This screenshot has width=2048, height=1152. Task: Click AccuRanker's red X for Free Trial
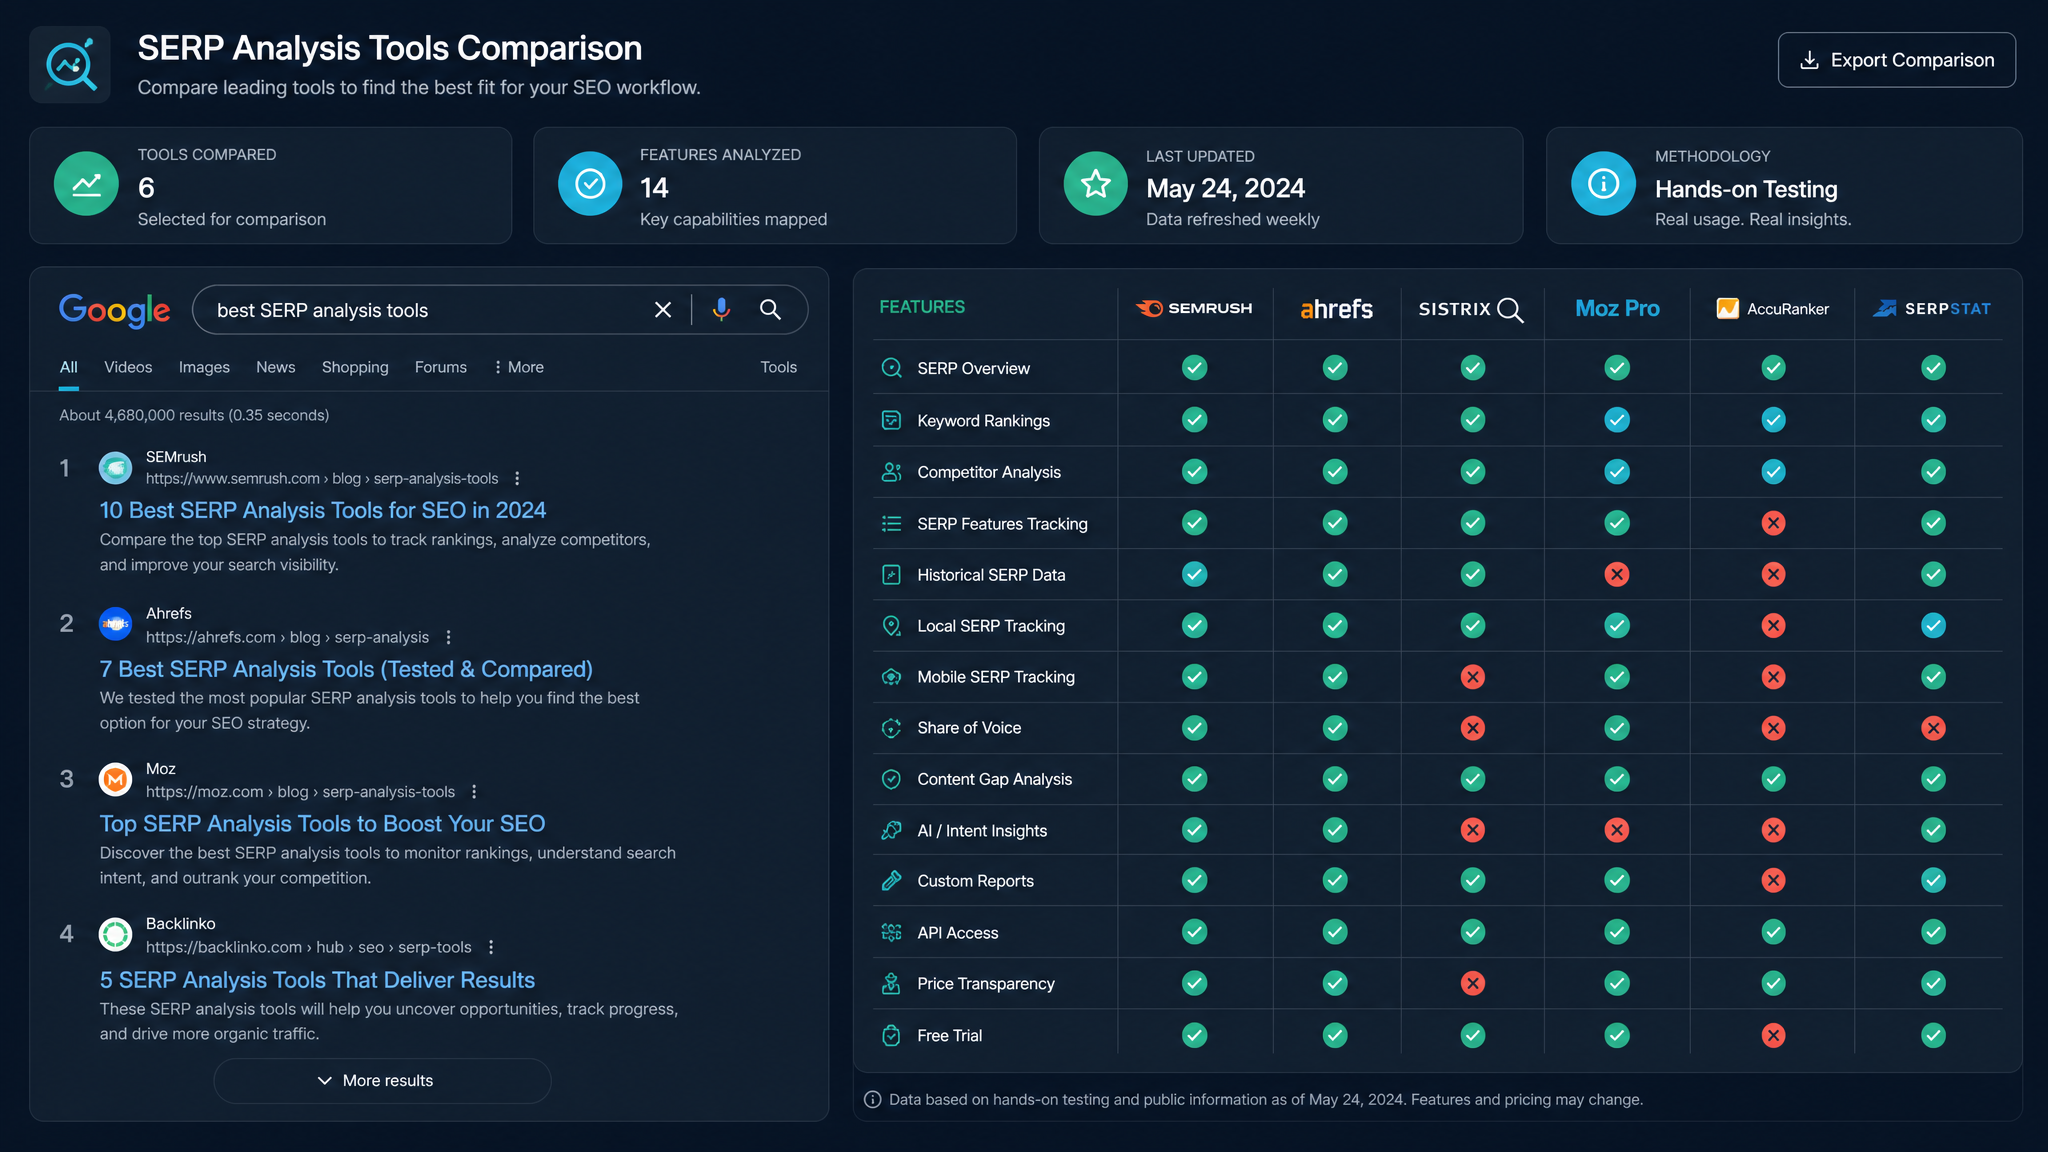point(1773,1035)
